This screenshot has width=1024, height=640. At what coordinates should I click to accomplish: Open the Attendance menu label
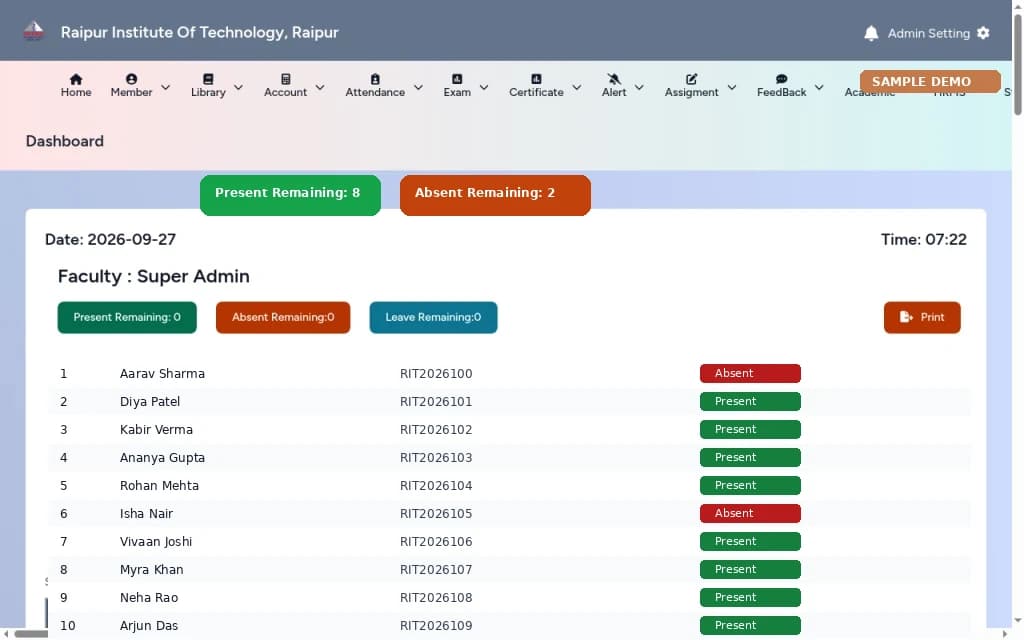[x=375, y=92]
